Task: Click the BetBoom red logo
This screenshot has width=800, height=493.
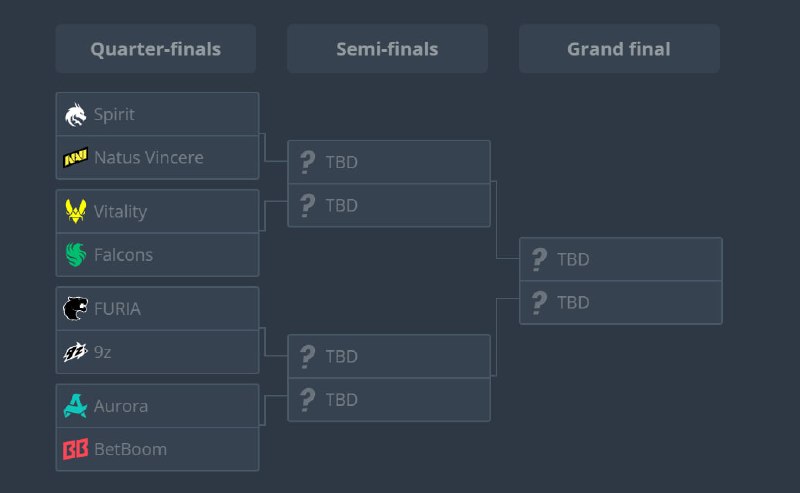Action: (76, 449)
